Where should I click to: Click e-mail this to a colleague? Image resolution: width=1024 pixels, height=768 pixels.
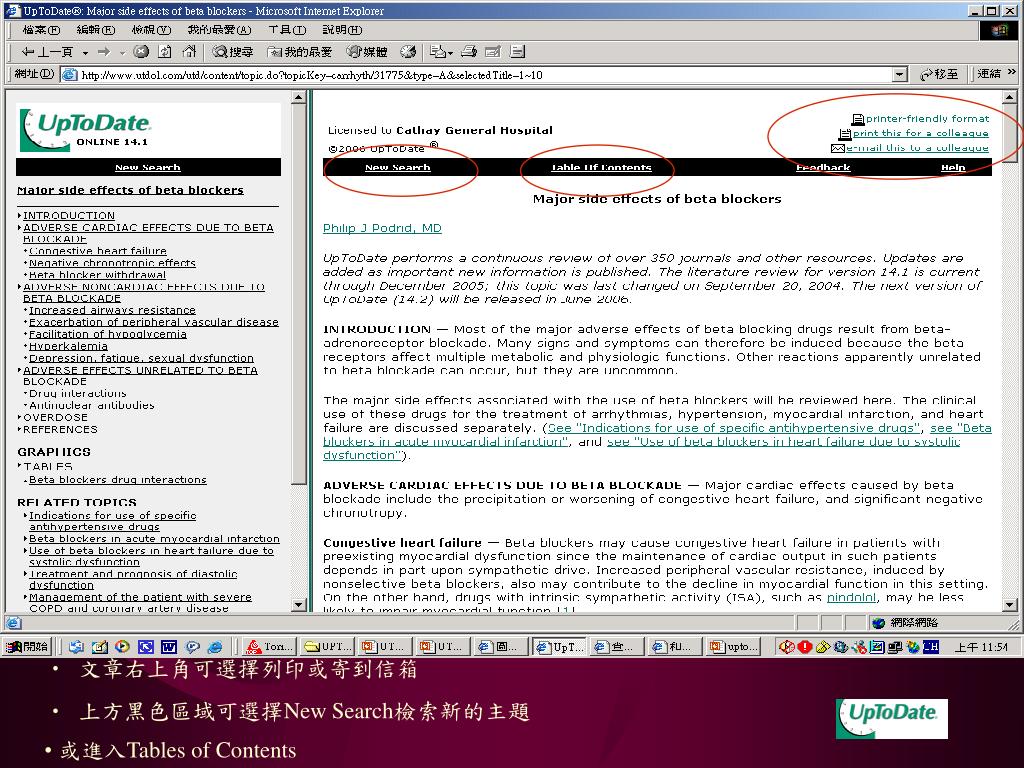tap(917, 148)
